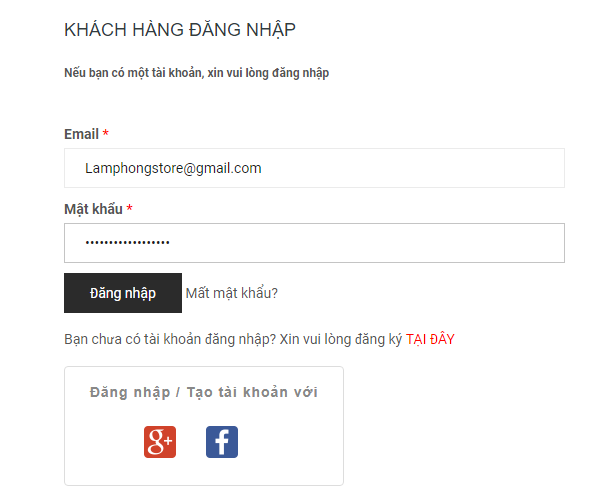Open the Mất mật khẩu? link
The height and width of the screenshot is (488, 602).
(232, 293)
